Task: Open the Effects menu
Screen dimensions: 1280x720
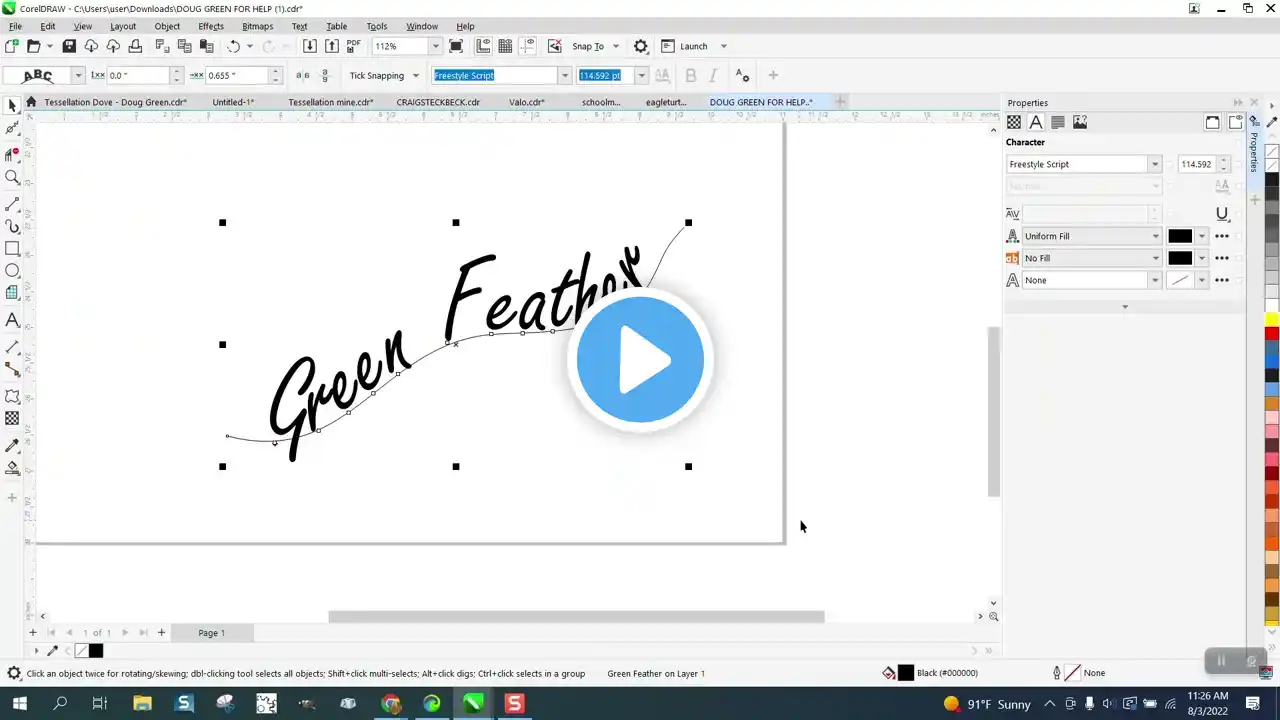Action: click(x=211, y=26)
